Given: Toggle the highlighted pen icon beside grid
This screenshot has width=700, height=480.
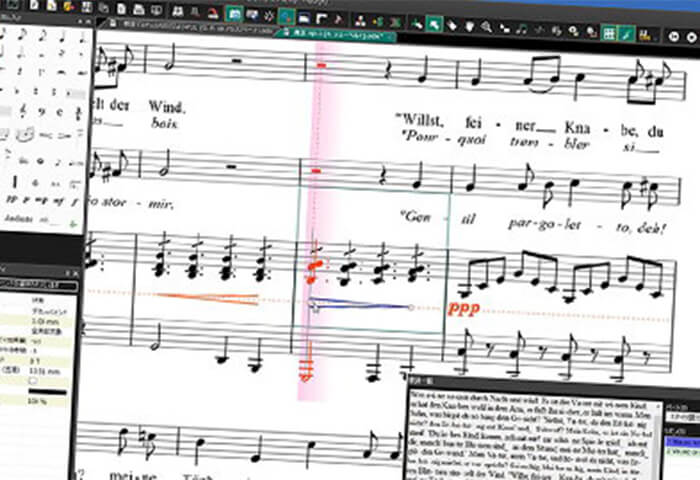Looking at the screenshot, I should [626, 34].
